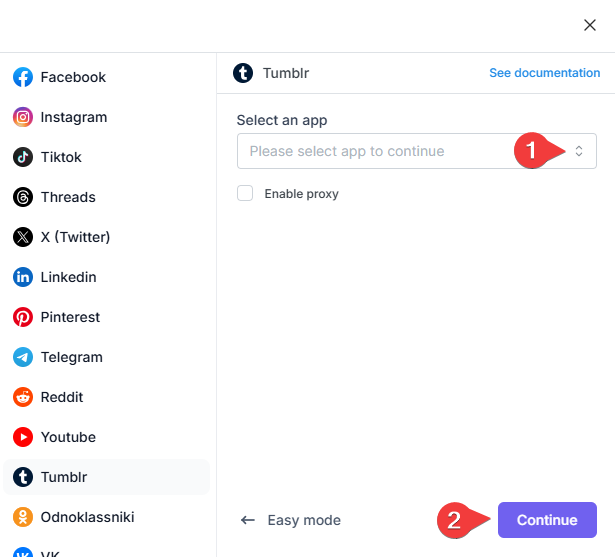Click the Linkedin logo icon
Screen dimensions: 615x557
(x=23, y=277)
